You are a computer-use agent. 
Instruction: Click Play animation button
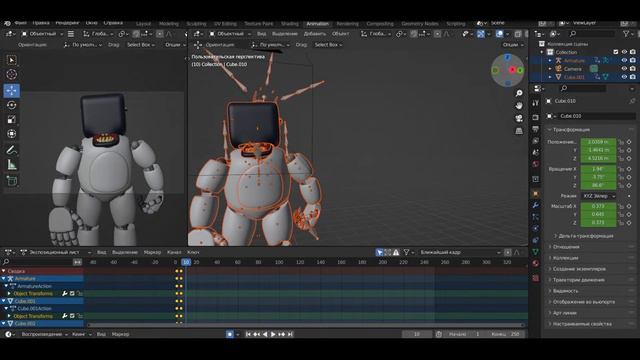tap(273, 334)
